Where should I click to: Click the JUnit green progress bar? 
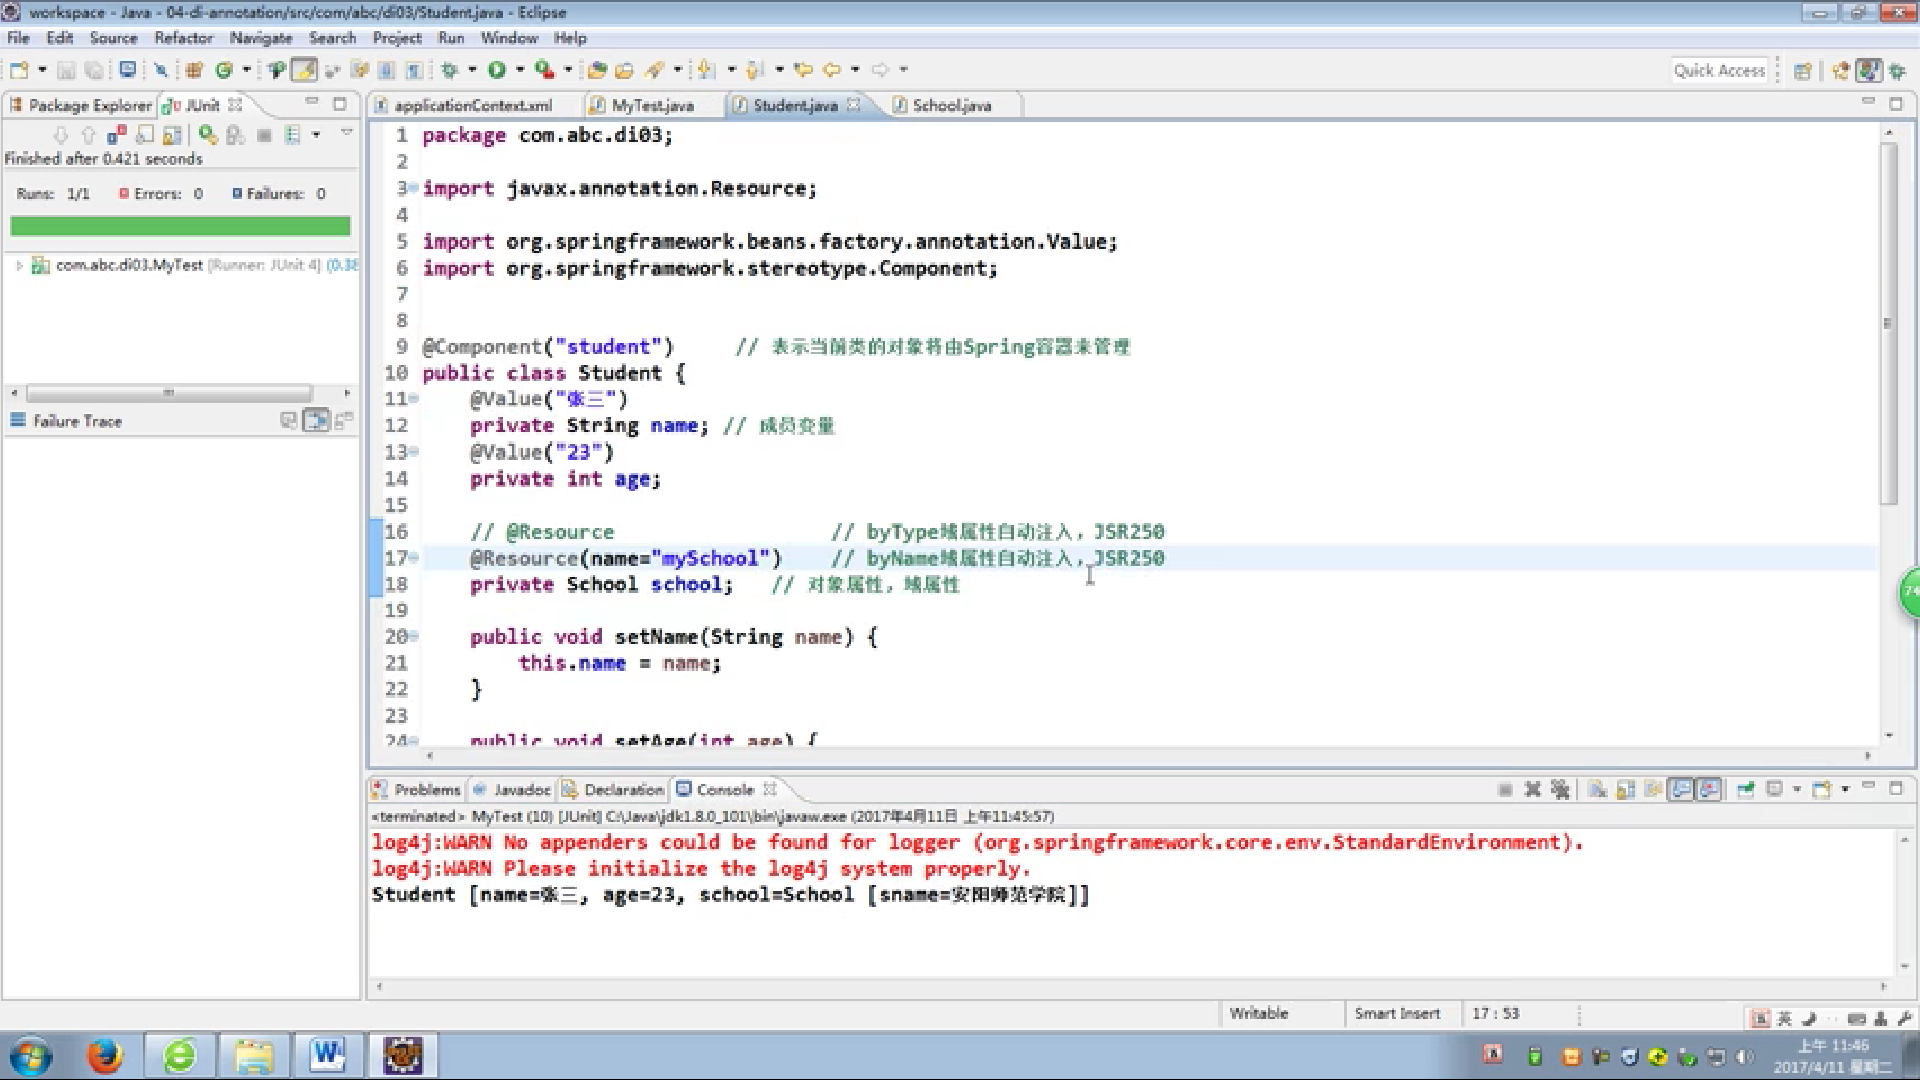[x=180, y=227]
